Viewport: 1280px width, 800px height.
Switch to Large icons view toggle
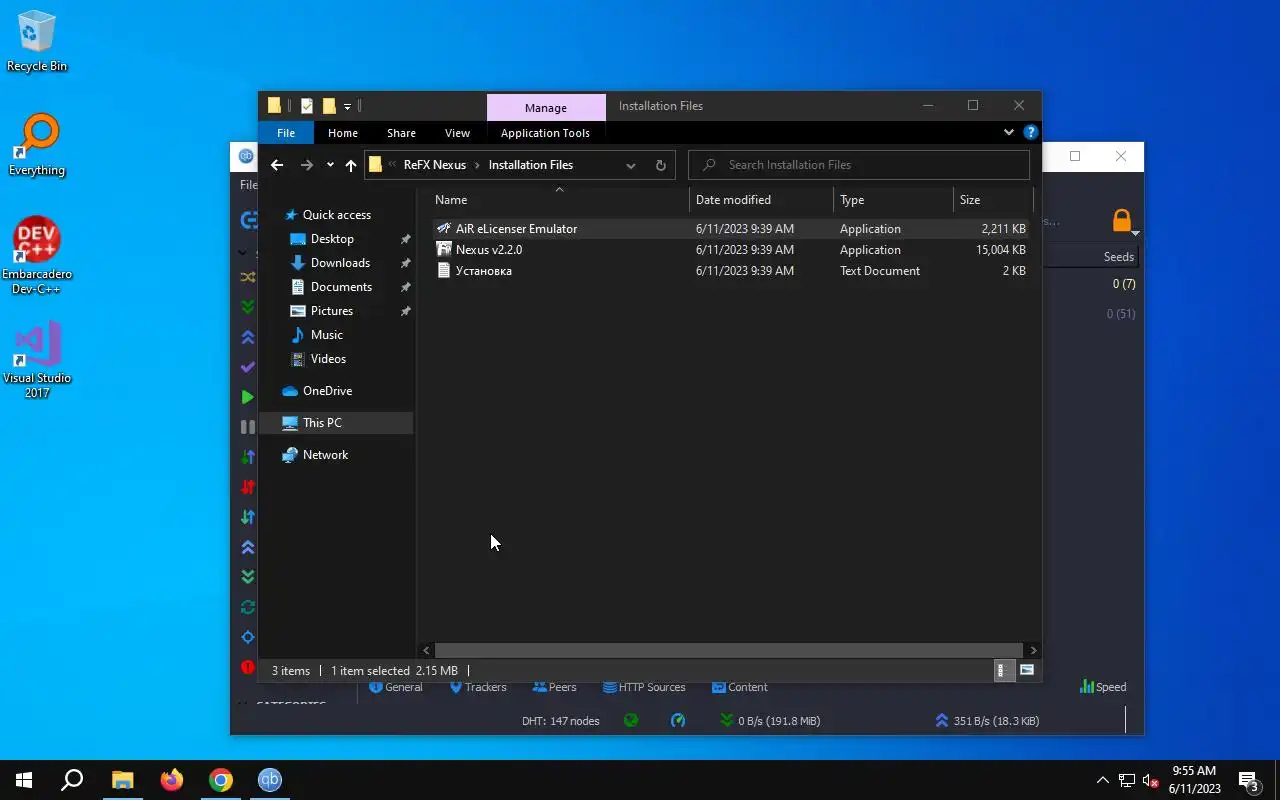click(x=1027, y=671)
